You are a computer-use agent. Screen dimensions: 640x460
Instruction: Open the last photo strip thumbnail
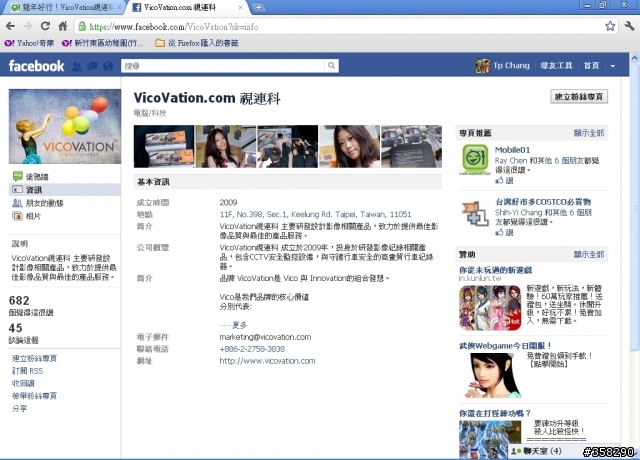[411, 146]
